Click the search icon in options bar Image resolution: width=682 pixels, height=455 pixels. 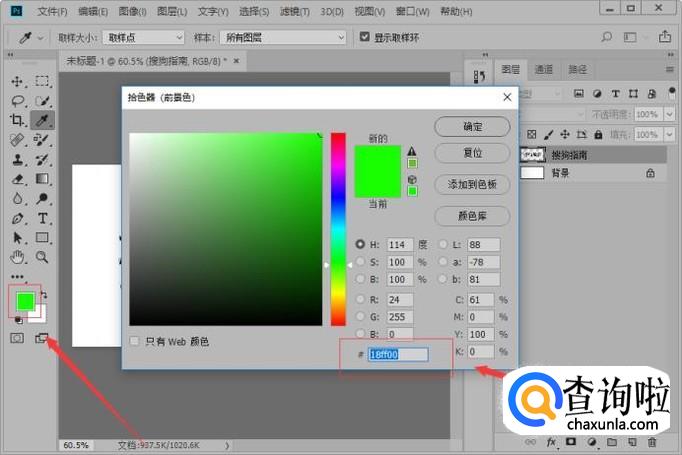pyautogui.click(x=606, y=37)
